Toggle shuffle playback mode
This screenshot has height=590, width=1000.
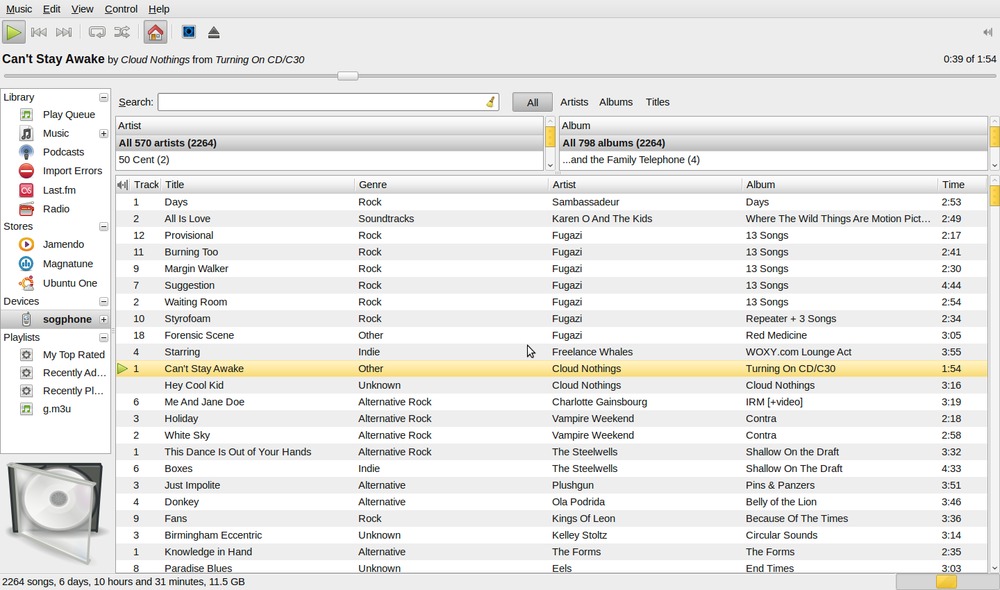click(x=122, y=33)
